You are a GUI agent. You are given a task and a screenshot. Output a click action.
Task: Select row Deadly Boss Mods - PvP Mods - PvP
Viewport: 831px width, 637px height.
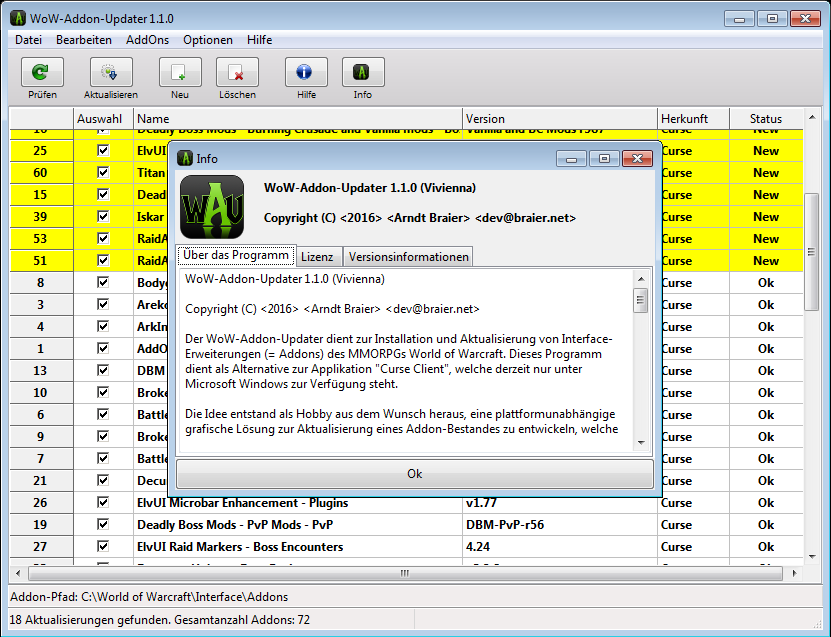(x=235, y=525)
